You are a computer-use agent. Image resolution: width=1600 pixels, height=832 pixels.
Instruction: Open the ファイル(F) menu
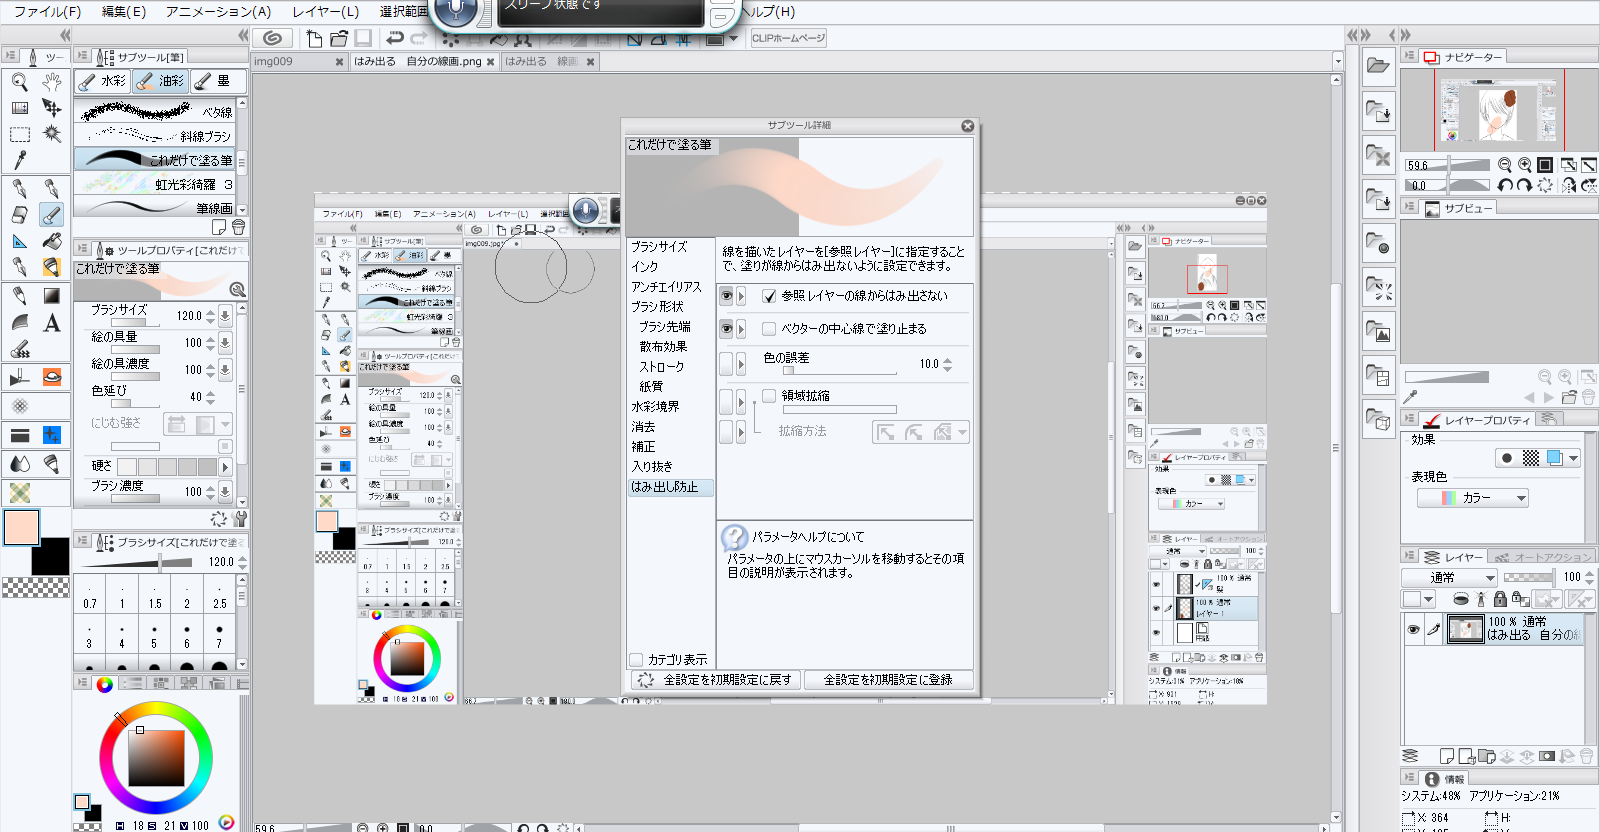(x=47, y=11)
